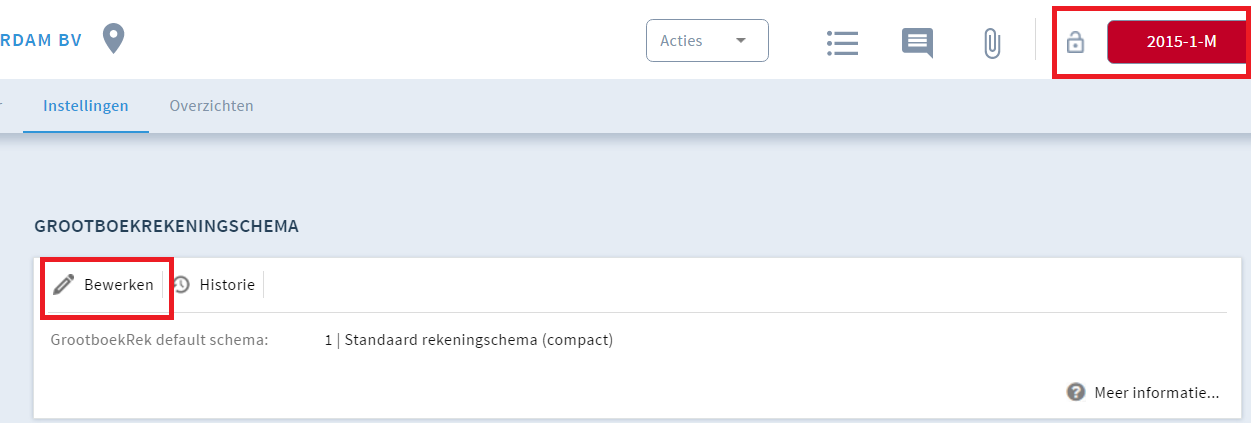Click the paperclip attachments icon

point(991,43)
